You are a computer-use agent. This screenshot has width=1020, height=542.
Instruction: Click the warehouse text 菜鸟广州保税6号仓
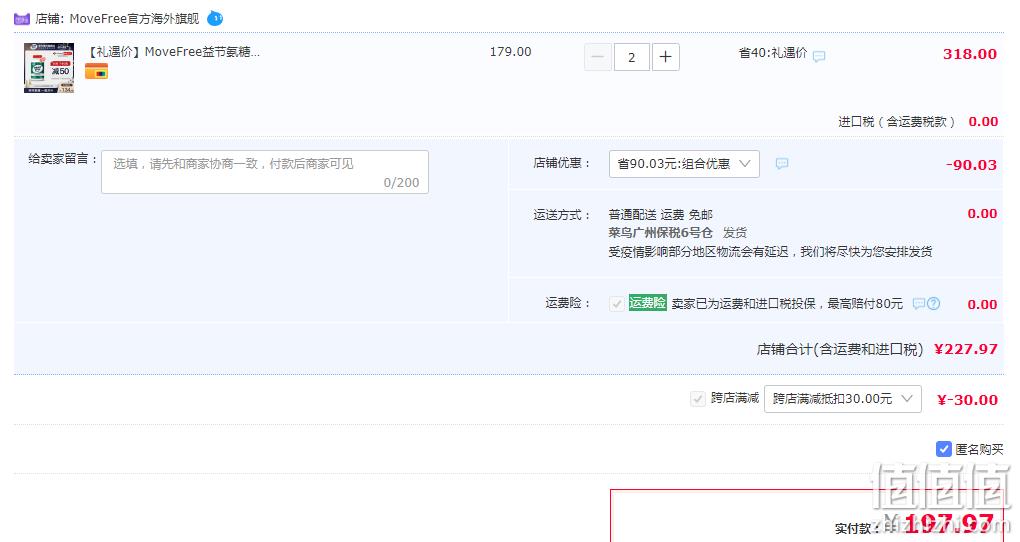click(661, 233)
